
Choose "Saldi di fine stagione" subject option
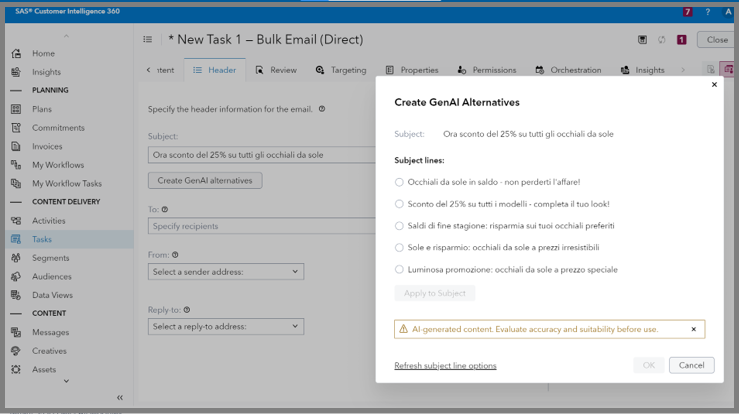click(x=399, y=226)
